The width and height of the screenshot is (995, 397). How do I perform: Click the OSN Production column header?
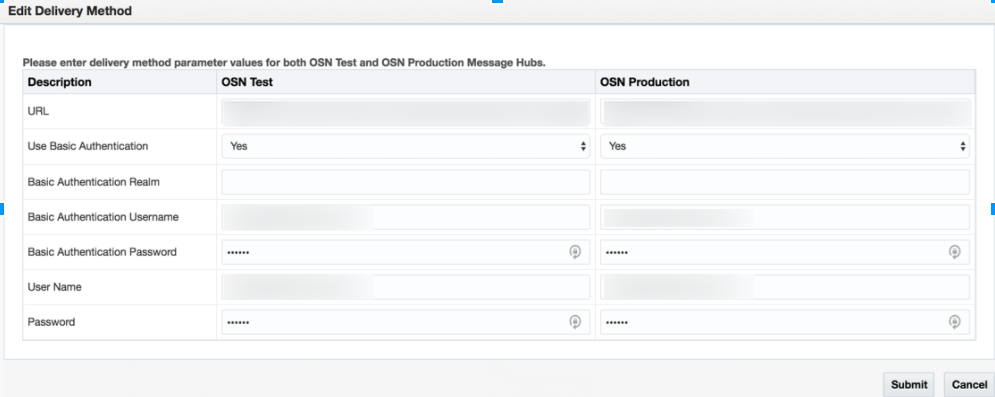645,82
